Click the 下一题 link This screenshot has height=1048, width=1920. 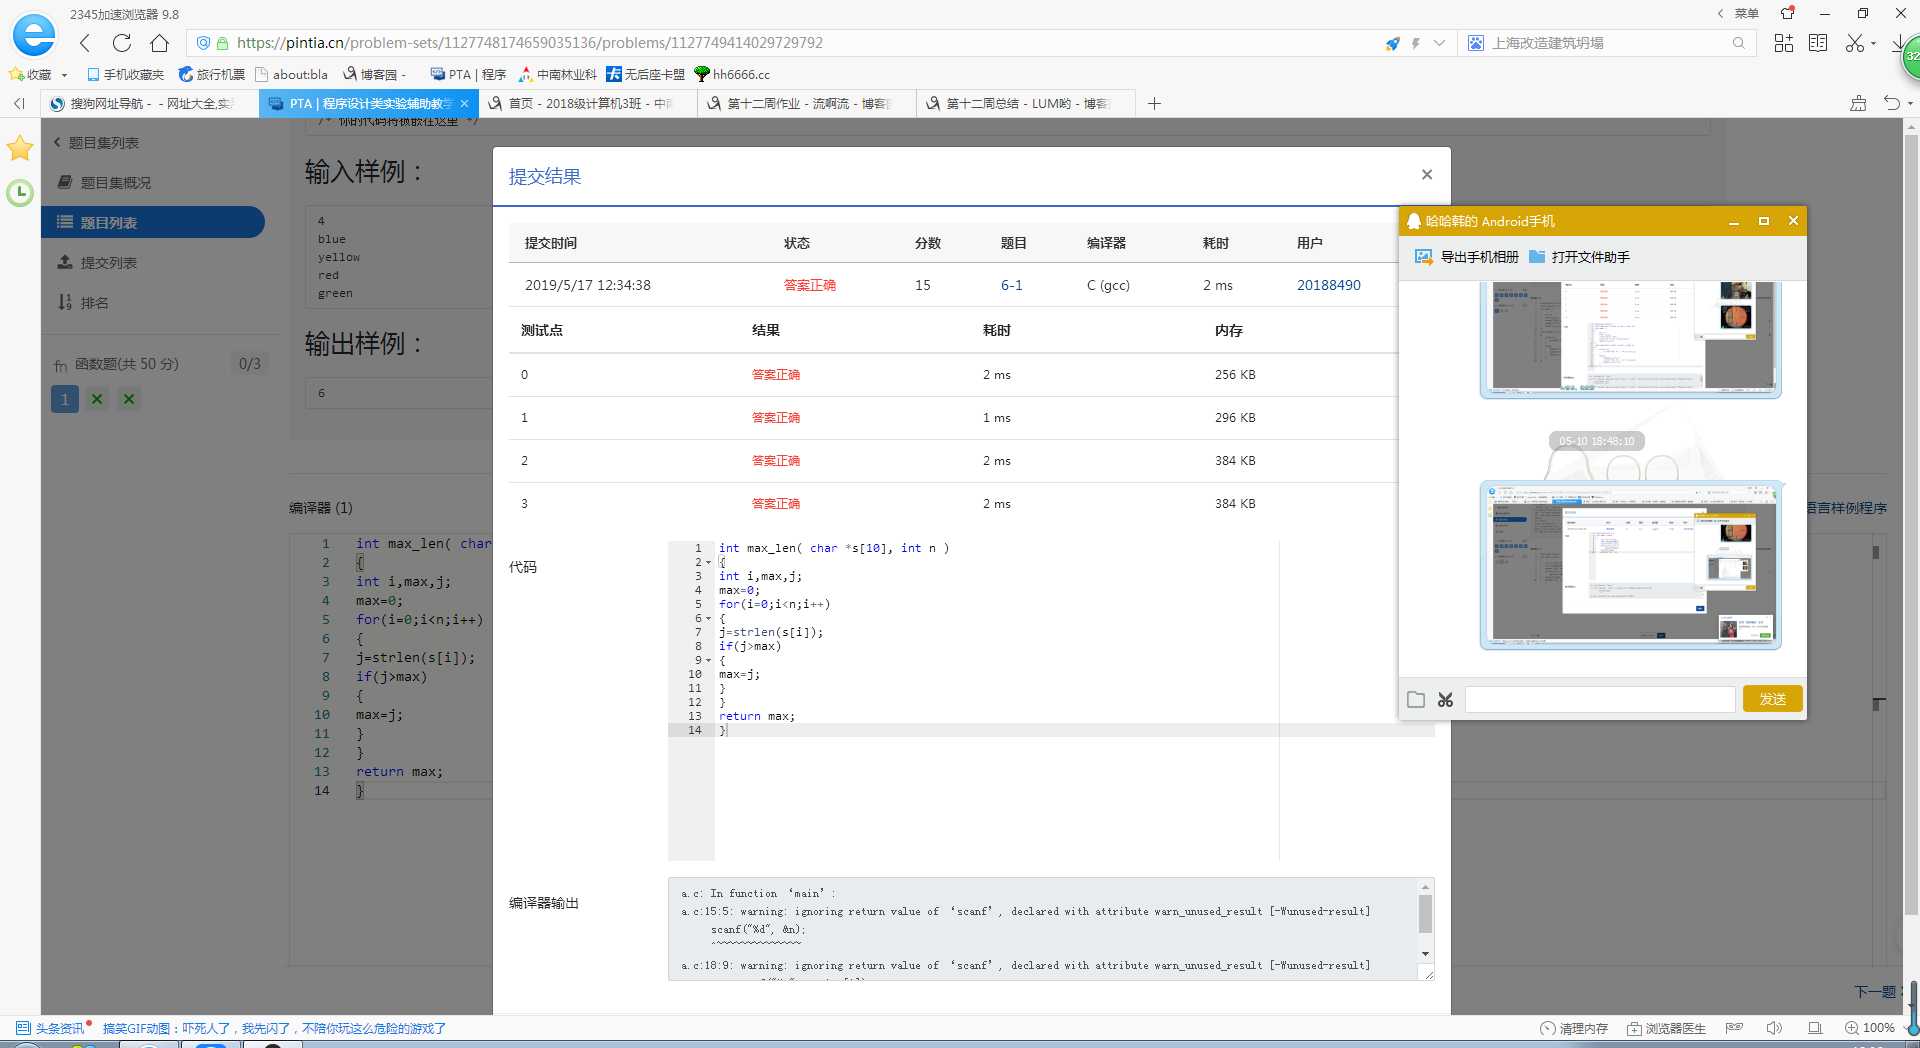click(1876, 991)
